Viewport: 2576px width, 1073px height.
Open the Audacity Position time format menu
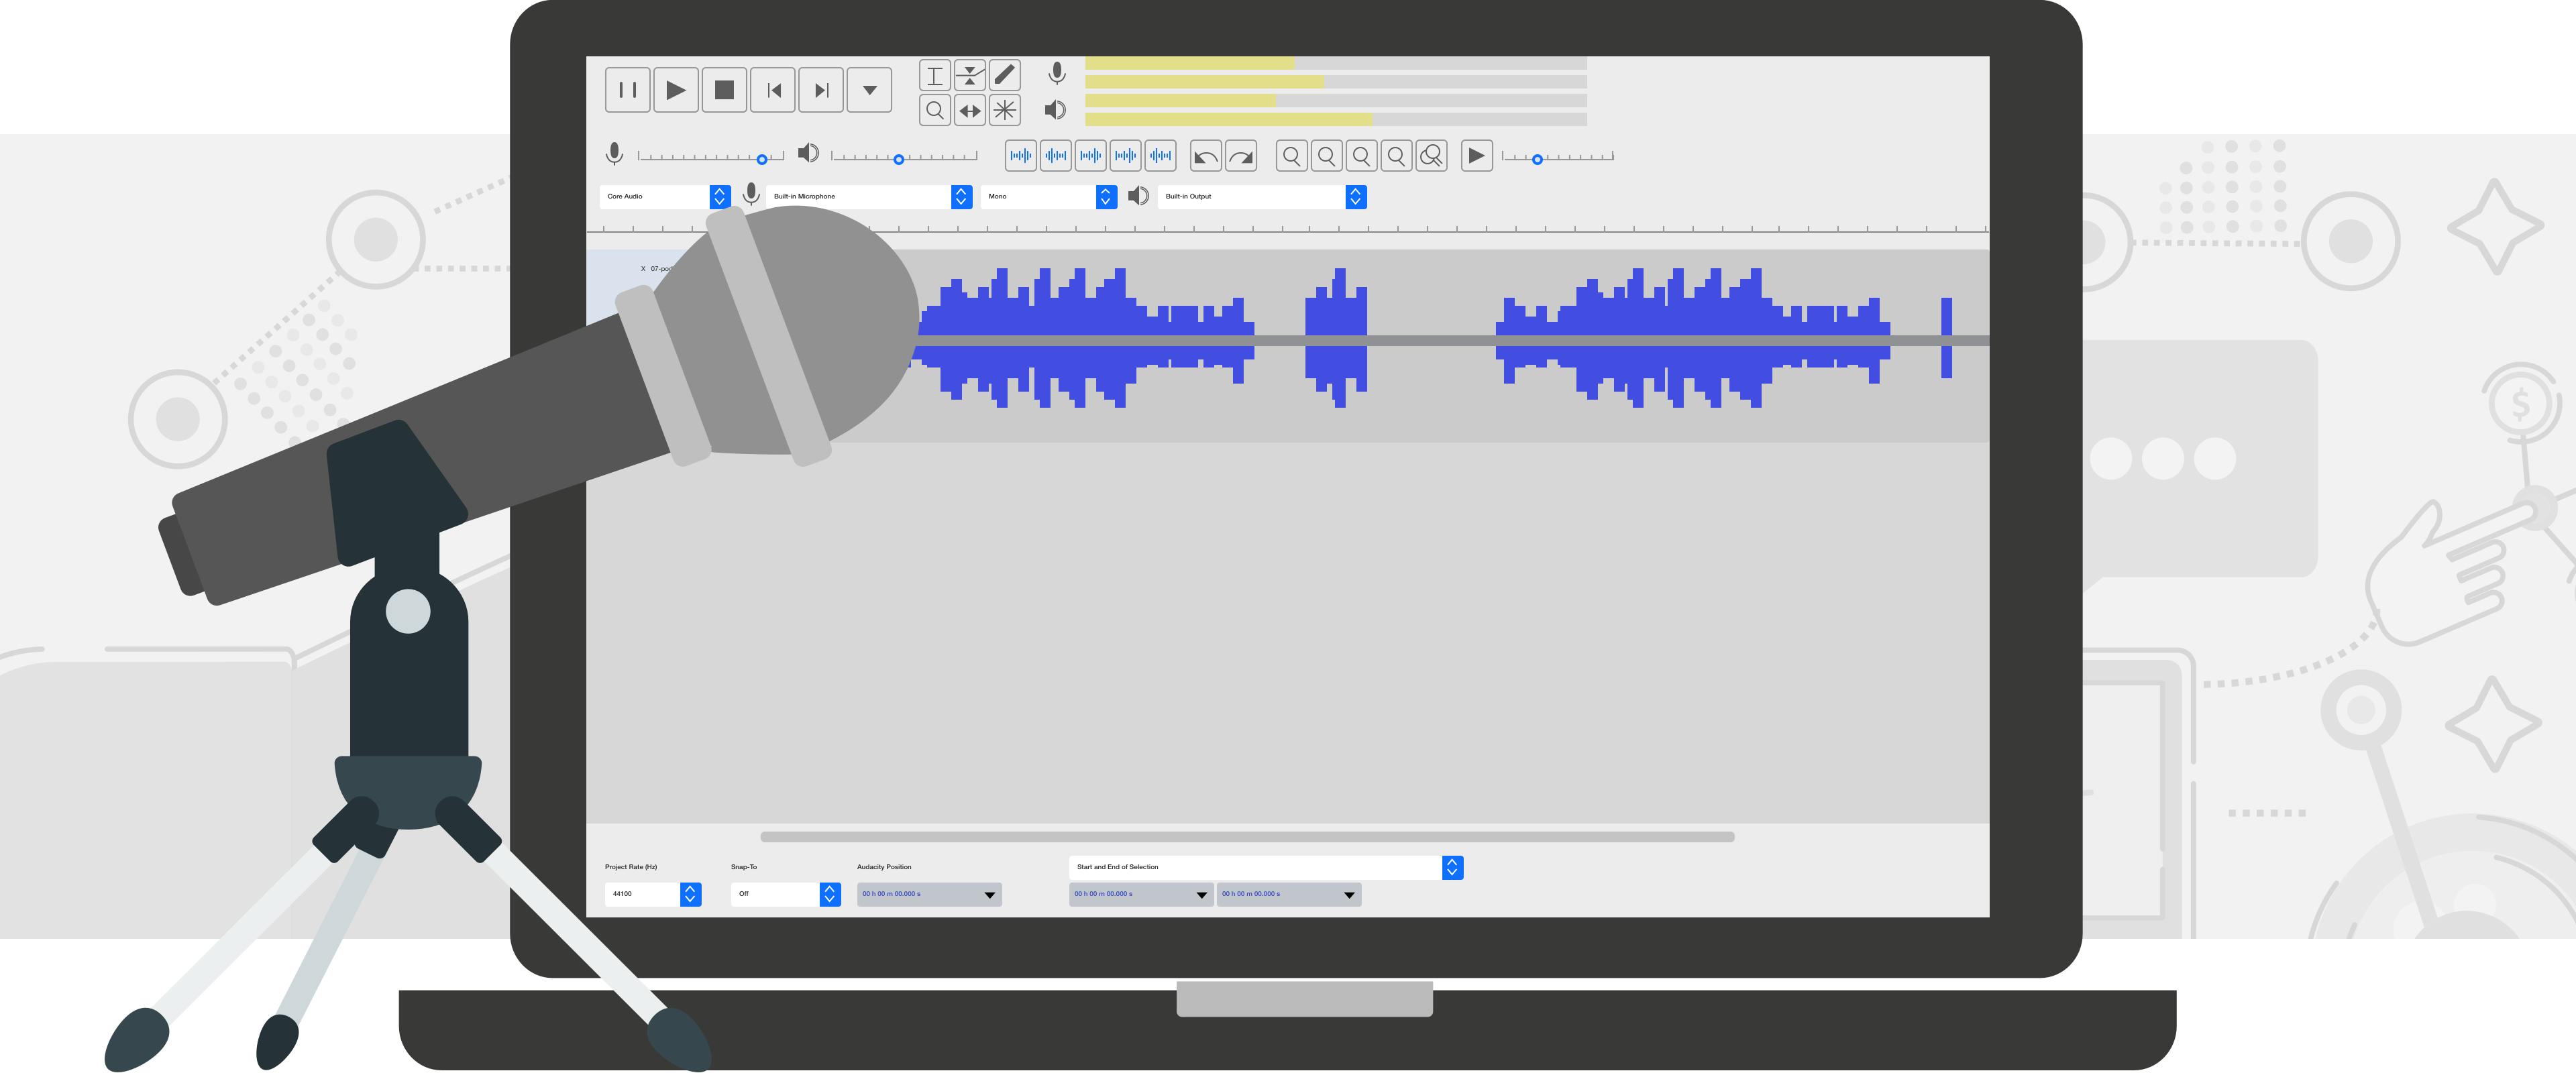[x=989, y=895]
